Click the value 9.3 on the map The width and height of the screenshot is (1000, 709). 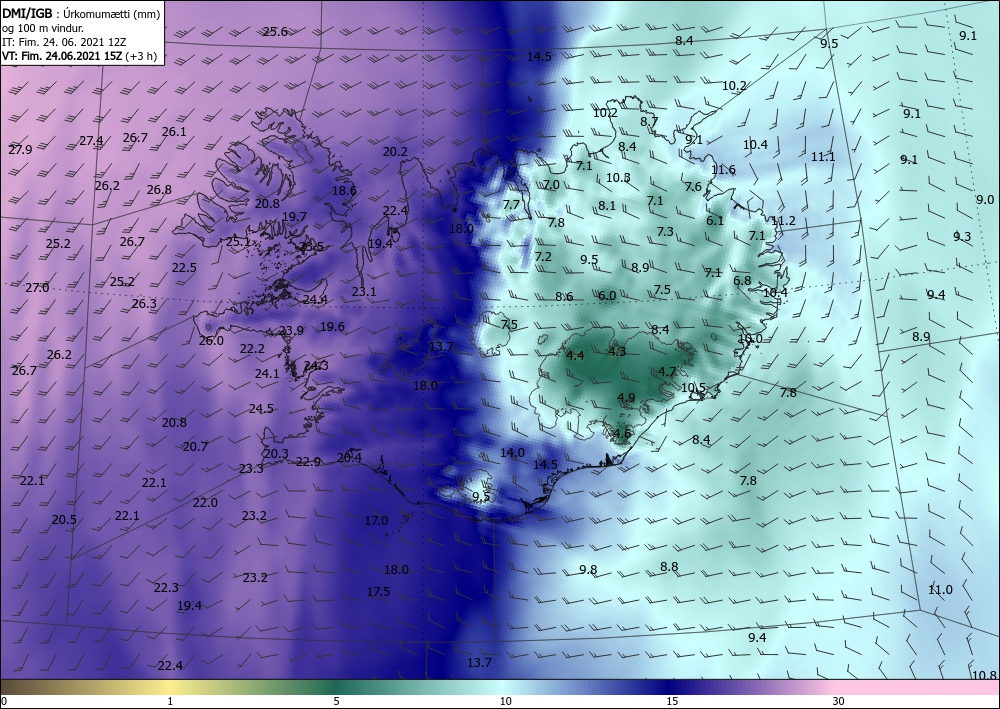pos(962,237)
